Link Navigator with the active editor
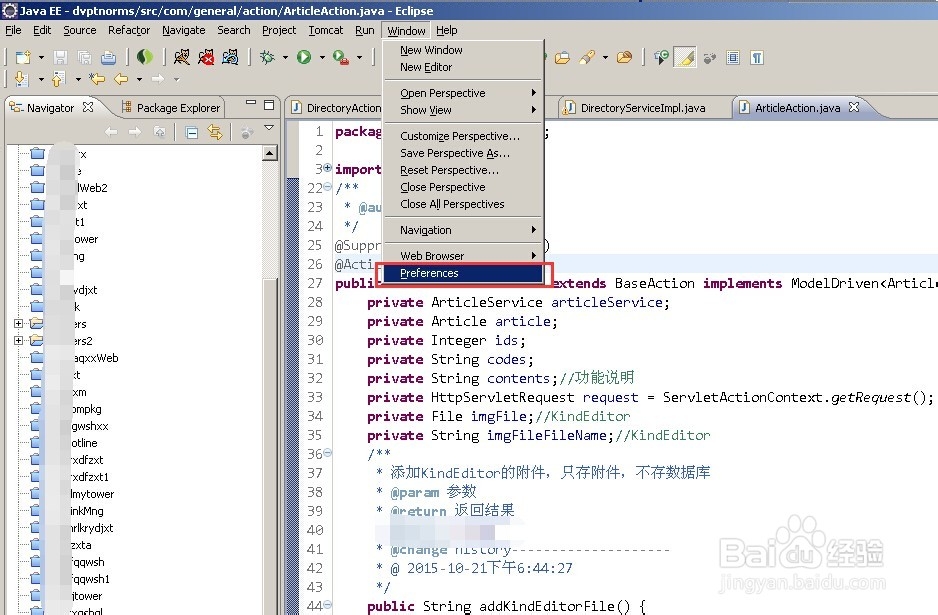The image size is (938, 615). [214, 132]
